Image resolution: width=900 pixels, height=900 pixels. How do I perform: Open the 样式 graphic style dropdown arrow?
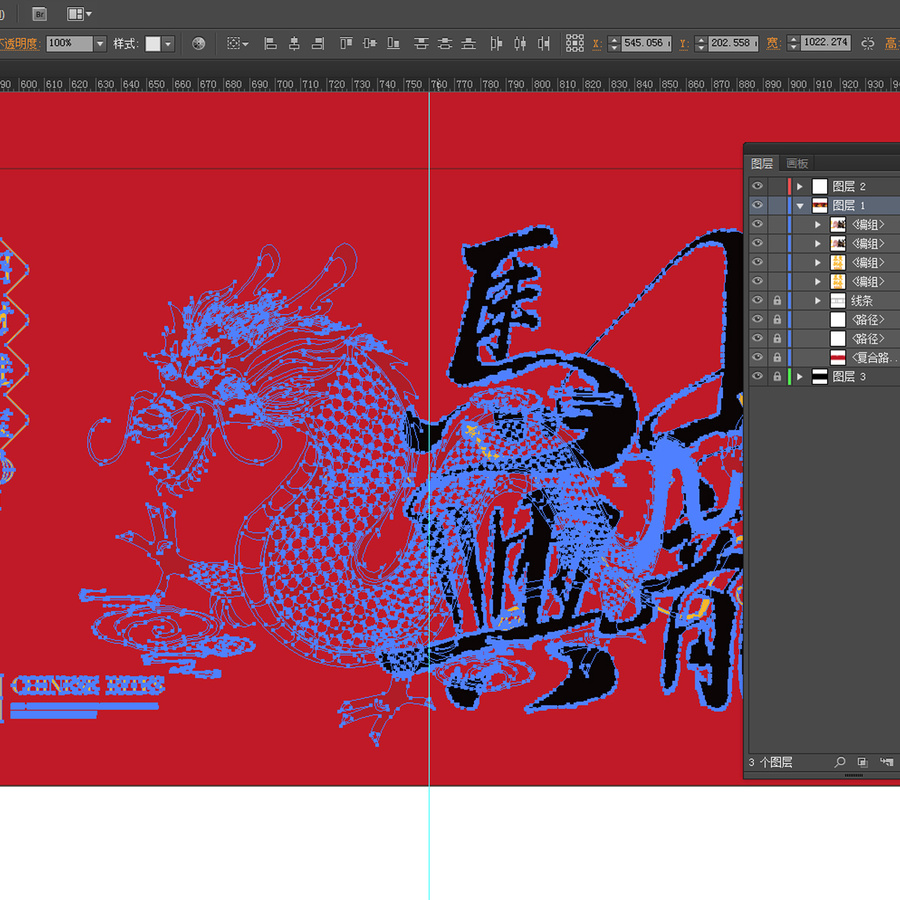[168, 44]
